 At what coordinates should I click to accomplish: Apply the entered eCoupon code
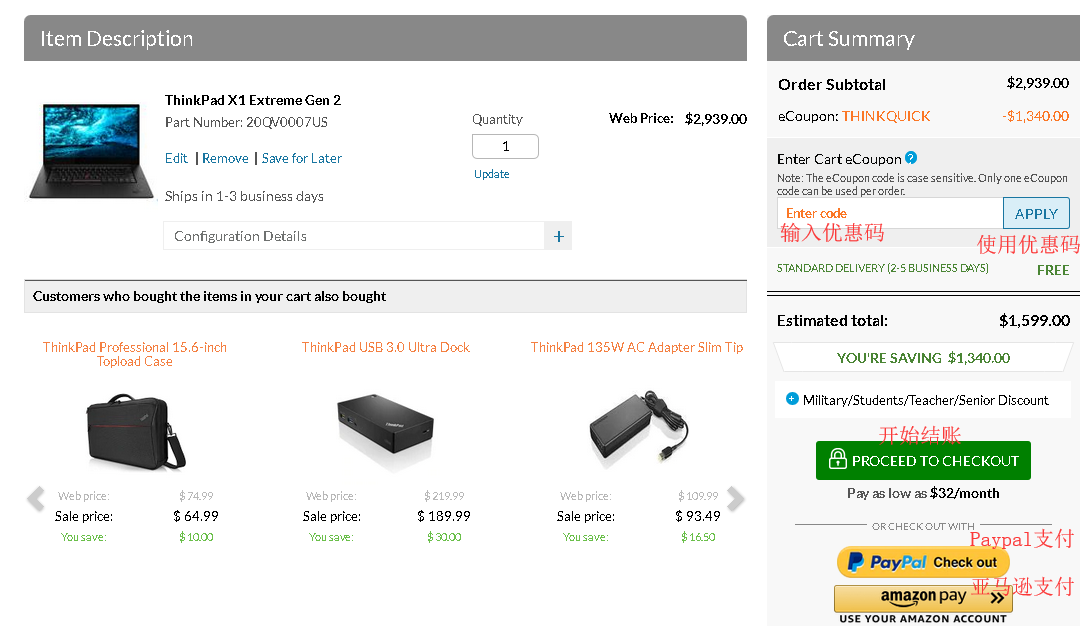pos(1036,213)
